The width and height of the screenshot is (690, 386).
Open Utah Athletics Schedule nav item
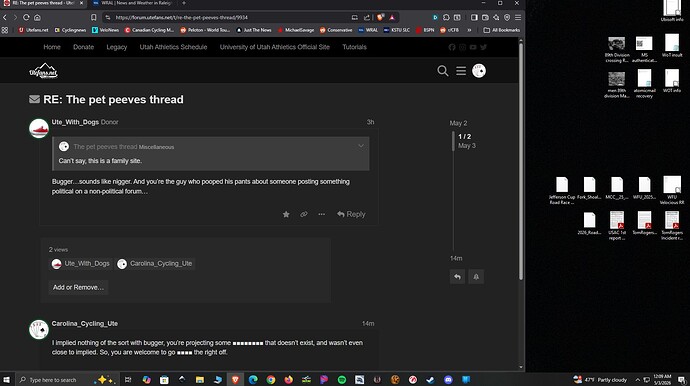(x=173, y=47)
